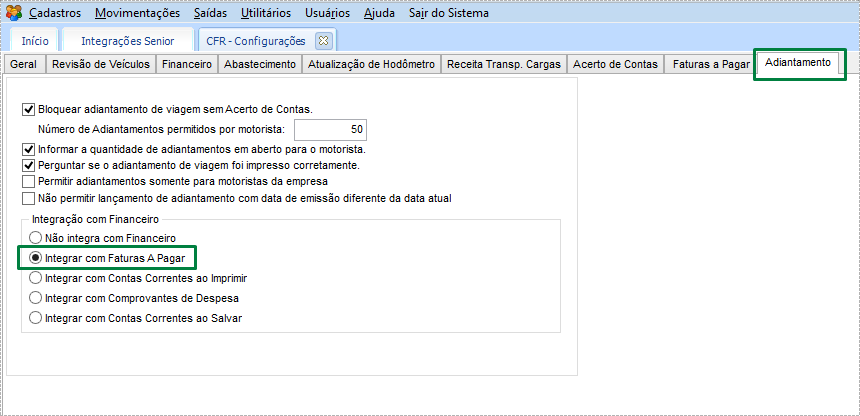Close the CFR - Configurações tab
Viewport: 860px width, 416px height.
(x=323, y=40)
